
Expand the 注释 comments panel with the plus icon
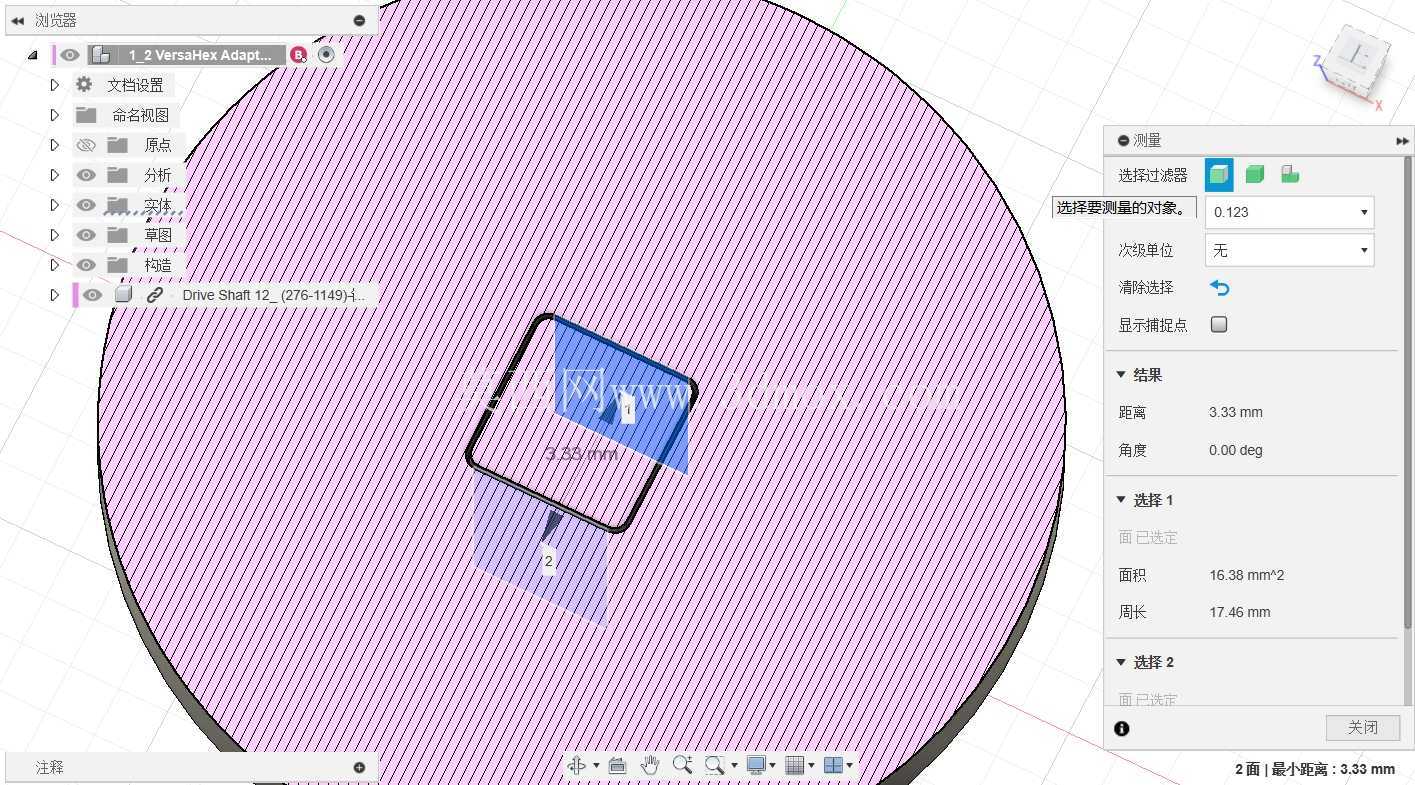(x=359, y=767)
